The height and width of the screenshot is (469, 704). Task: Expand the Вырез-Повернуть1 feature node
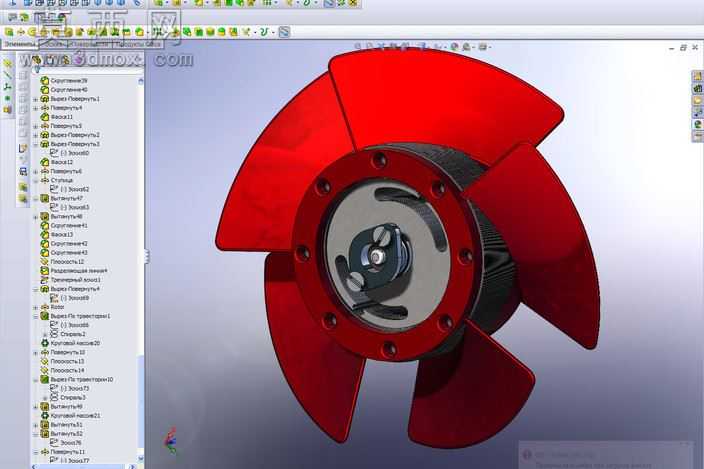click(36, 99)
